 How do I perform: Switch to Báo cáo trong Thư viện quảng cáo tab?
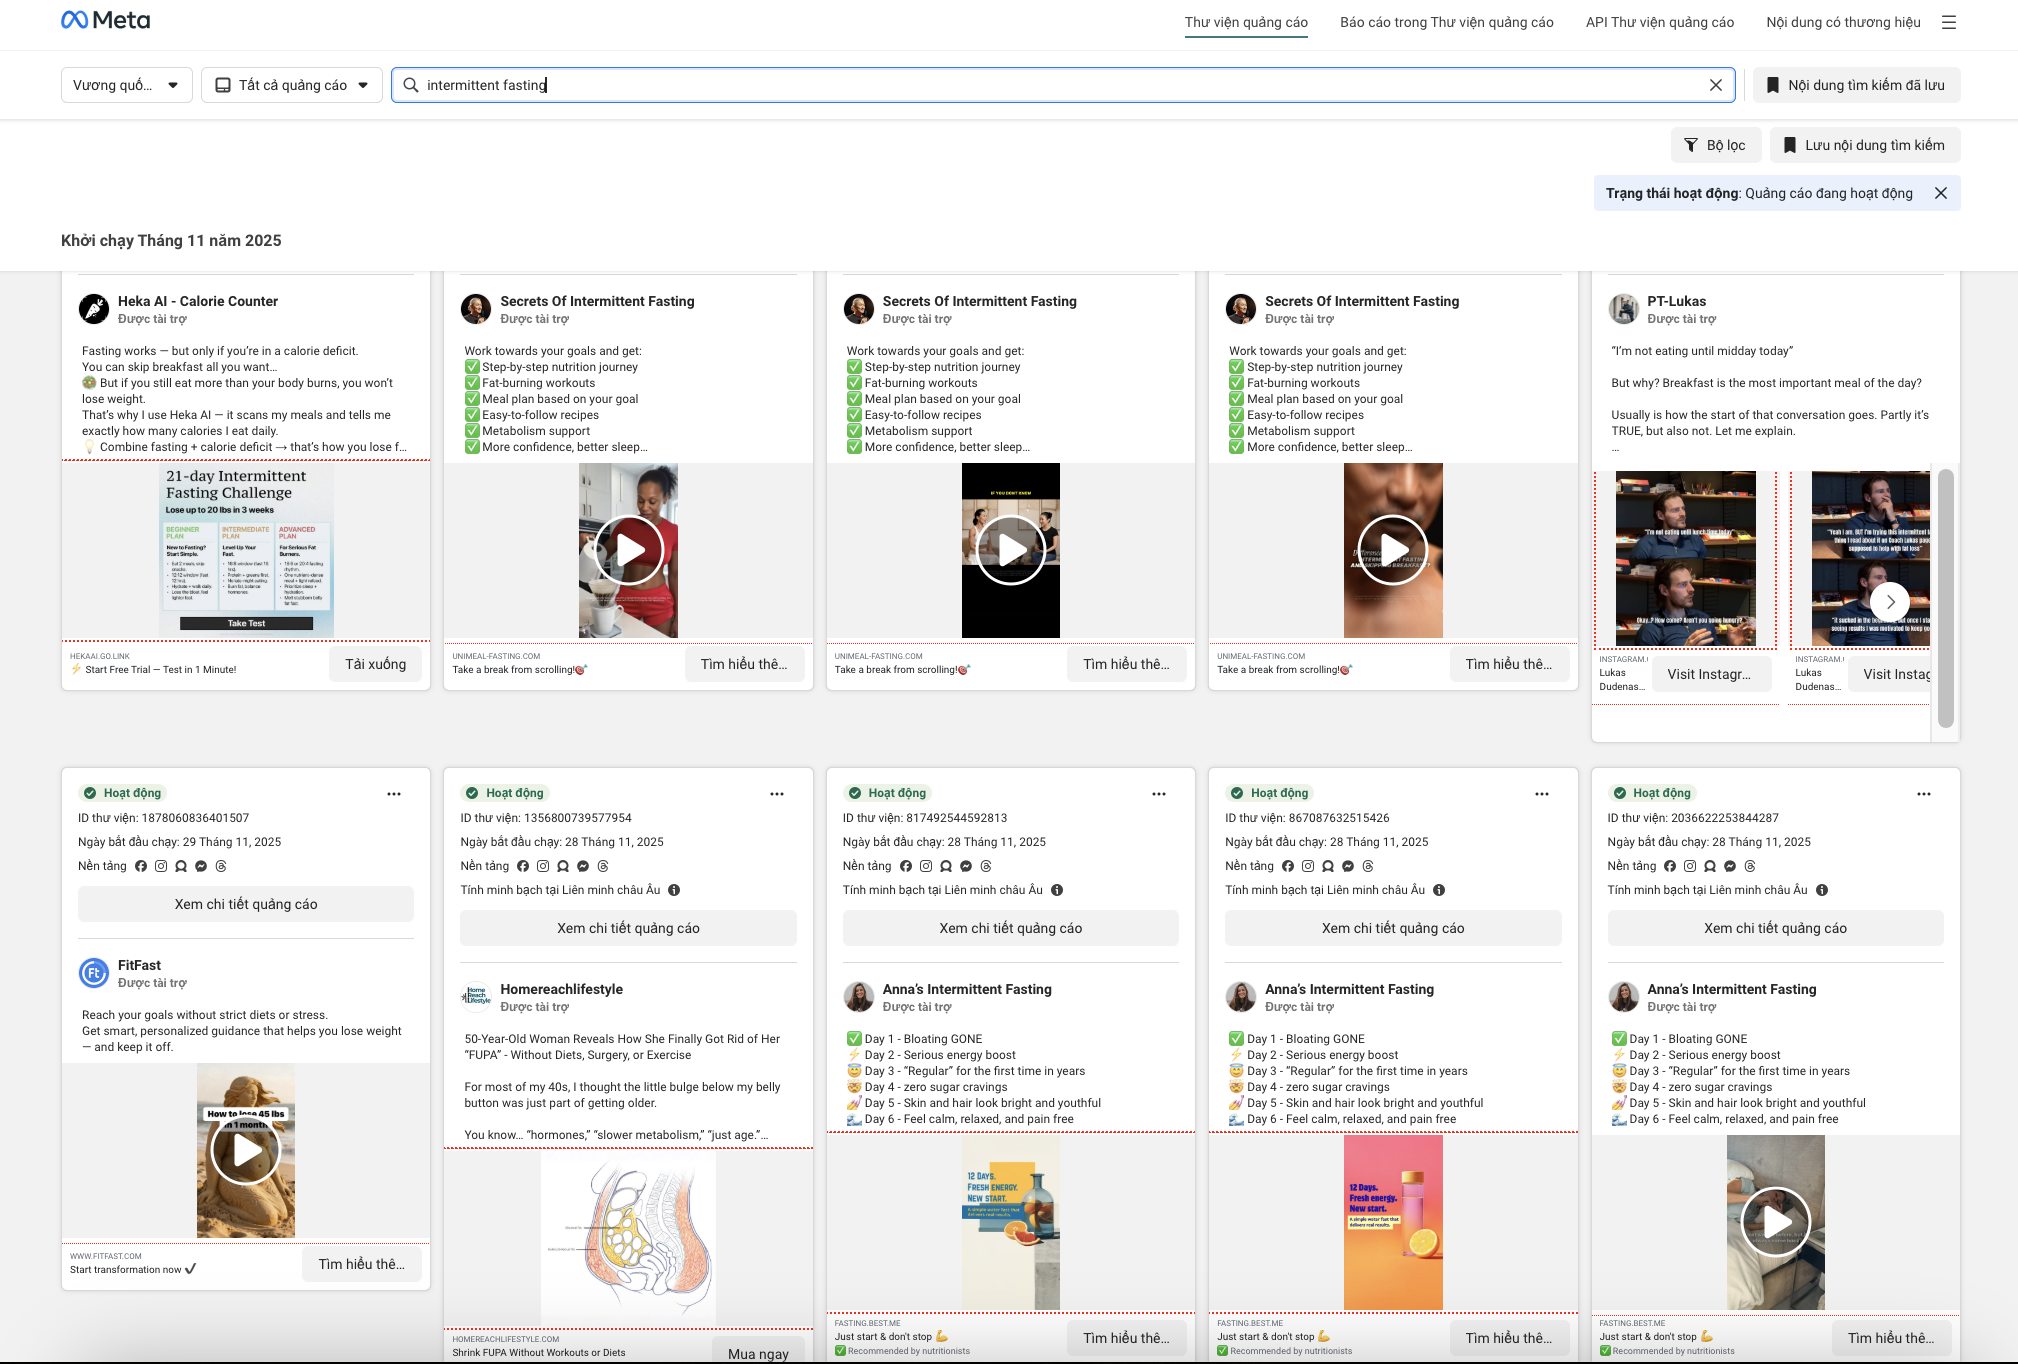[x=1446, y=22]
